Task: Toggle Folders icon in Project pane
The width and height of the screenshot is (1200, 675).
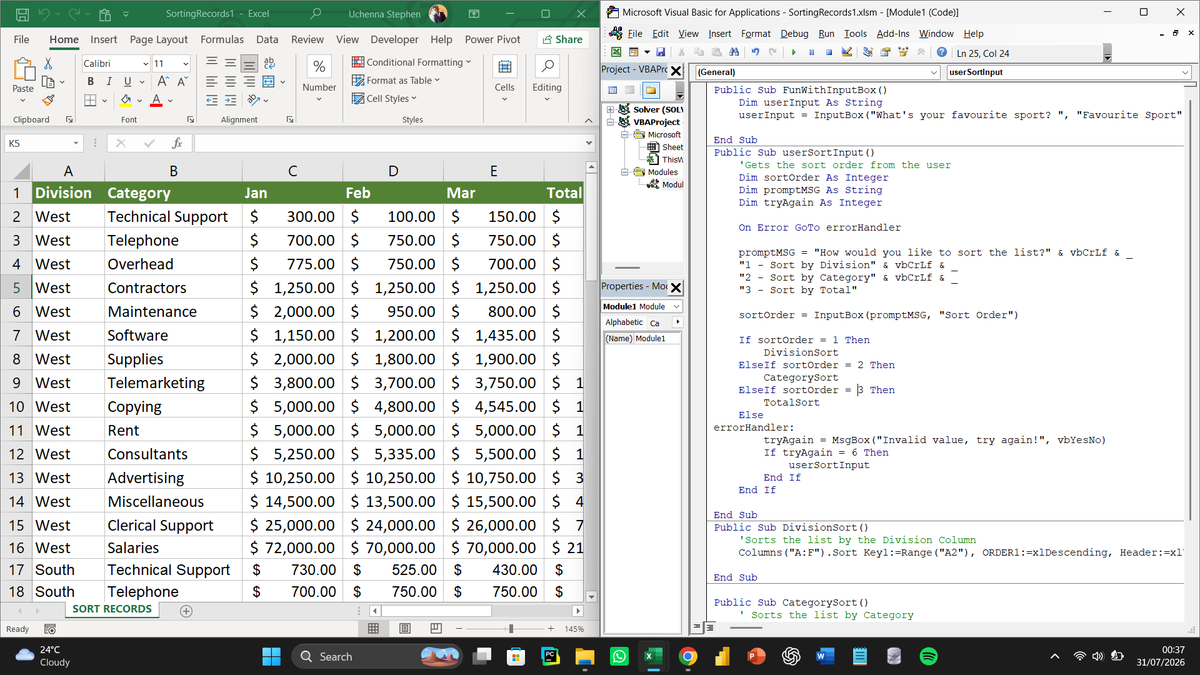Action: click(651, 90)
